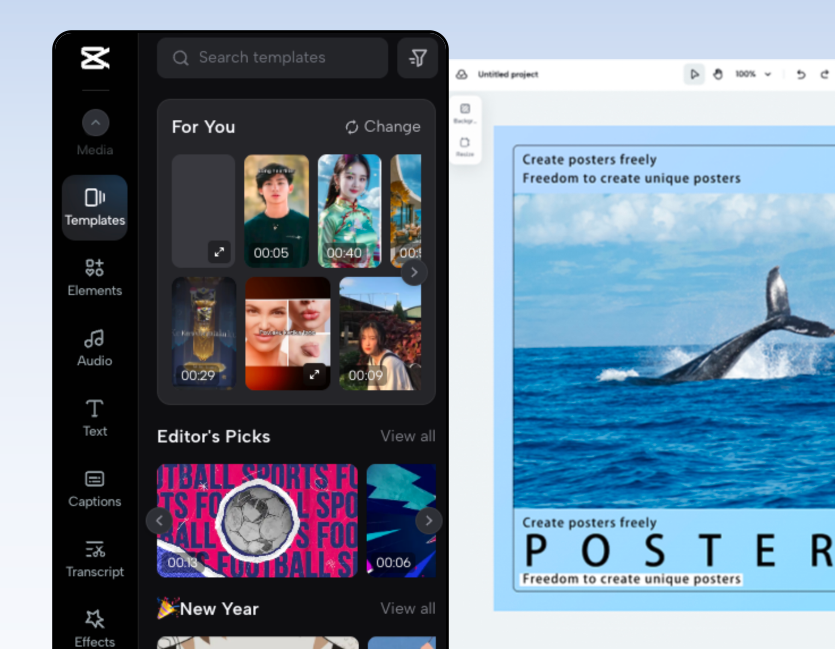Select the 00:06 blue abstract template

(402, 520)
